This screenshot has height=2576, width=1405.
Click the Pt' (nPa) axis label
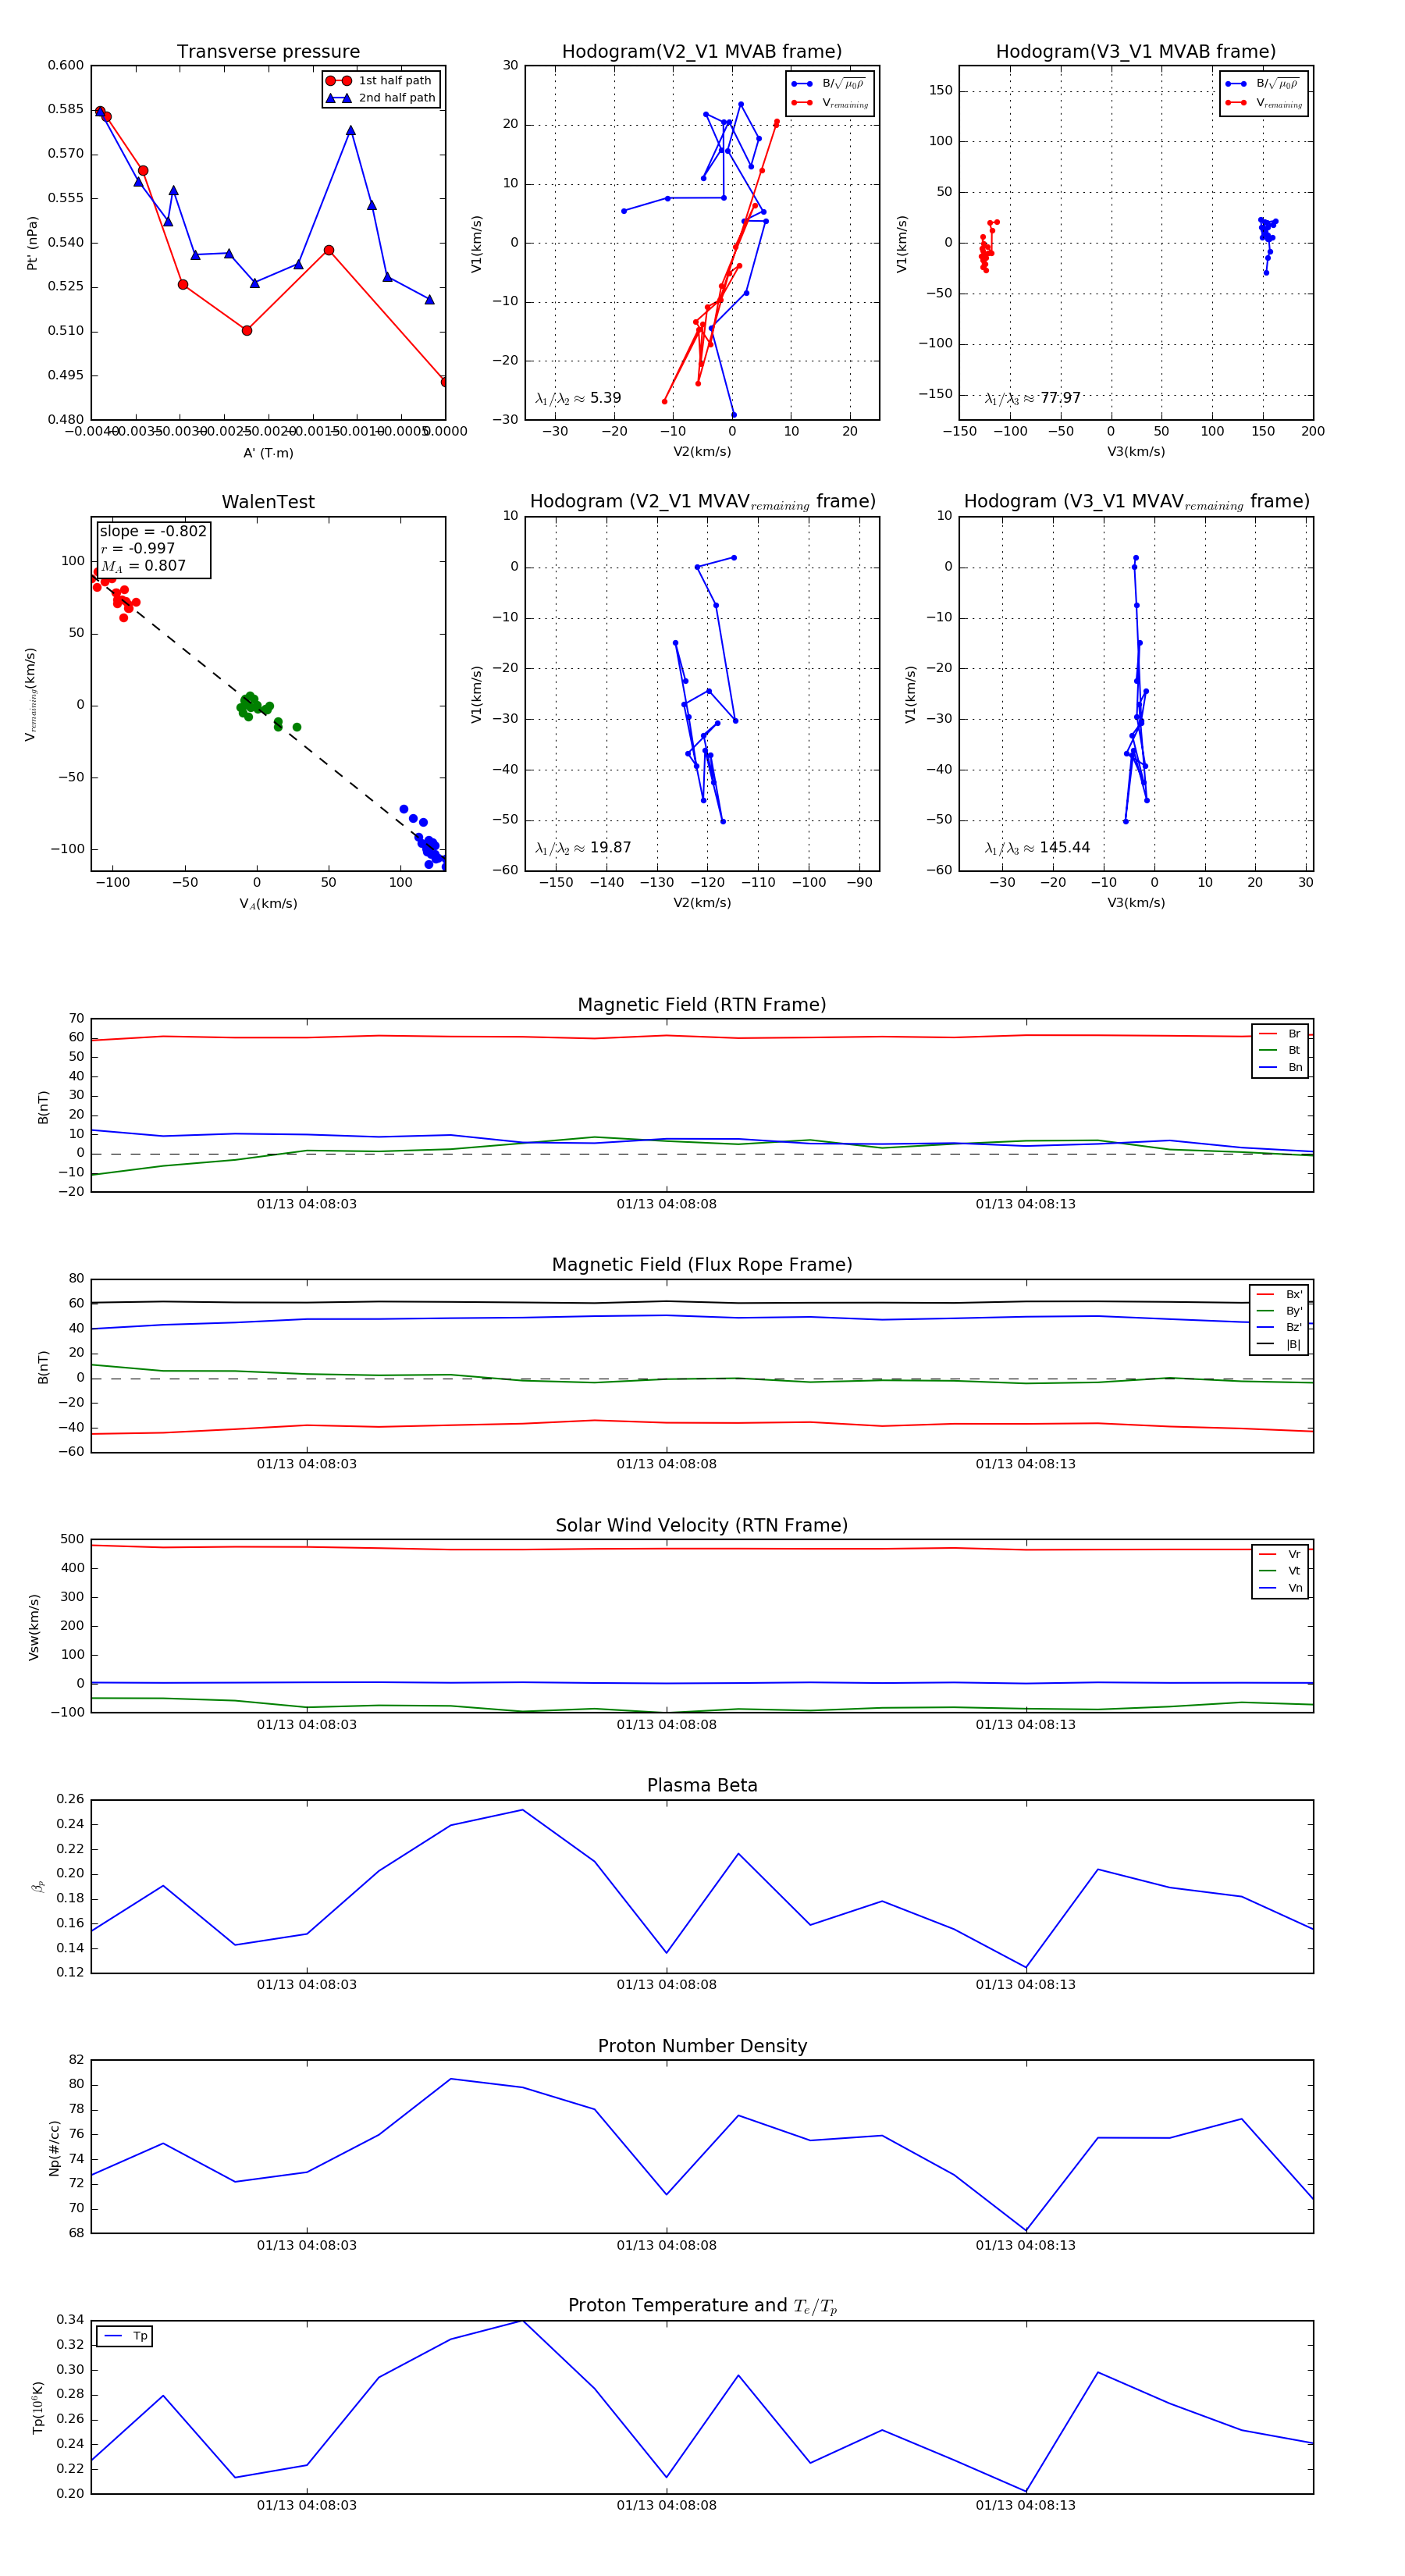32,243
